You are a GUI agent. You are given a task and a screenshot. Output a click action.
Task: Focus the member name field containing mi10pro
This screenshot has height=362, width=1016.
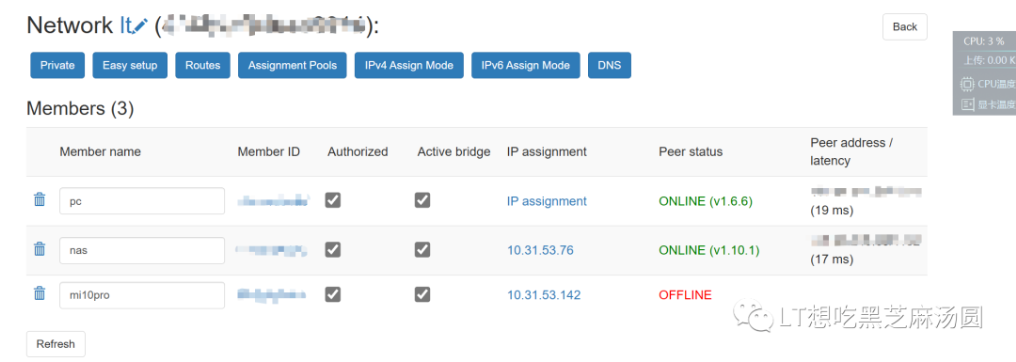pyautogui.click(x=142, y=295)
